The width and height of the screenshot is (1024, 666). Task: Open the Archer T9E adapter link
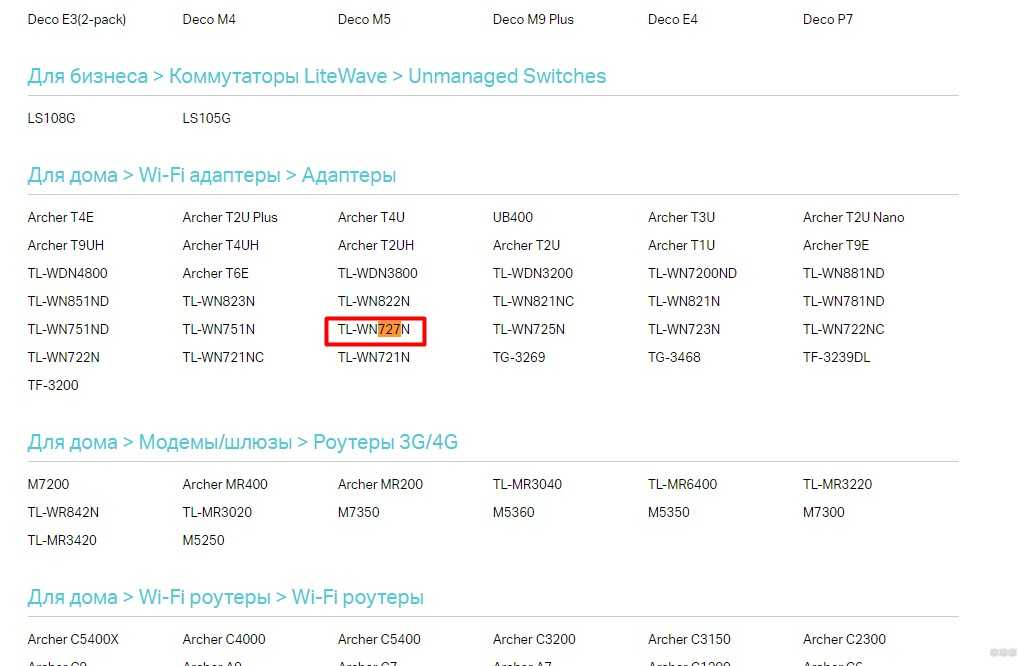click(x=836, y=245)
